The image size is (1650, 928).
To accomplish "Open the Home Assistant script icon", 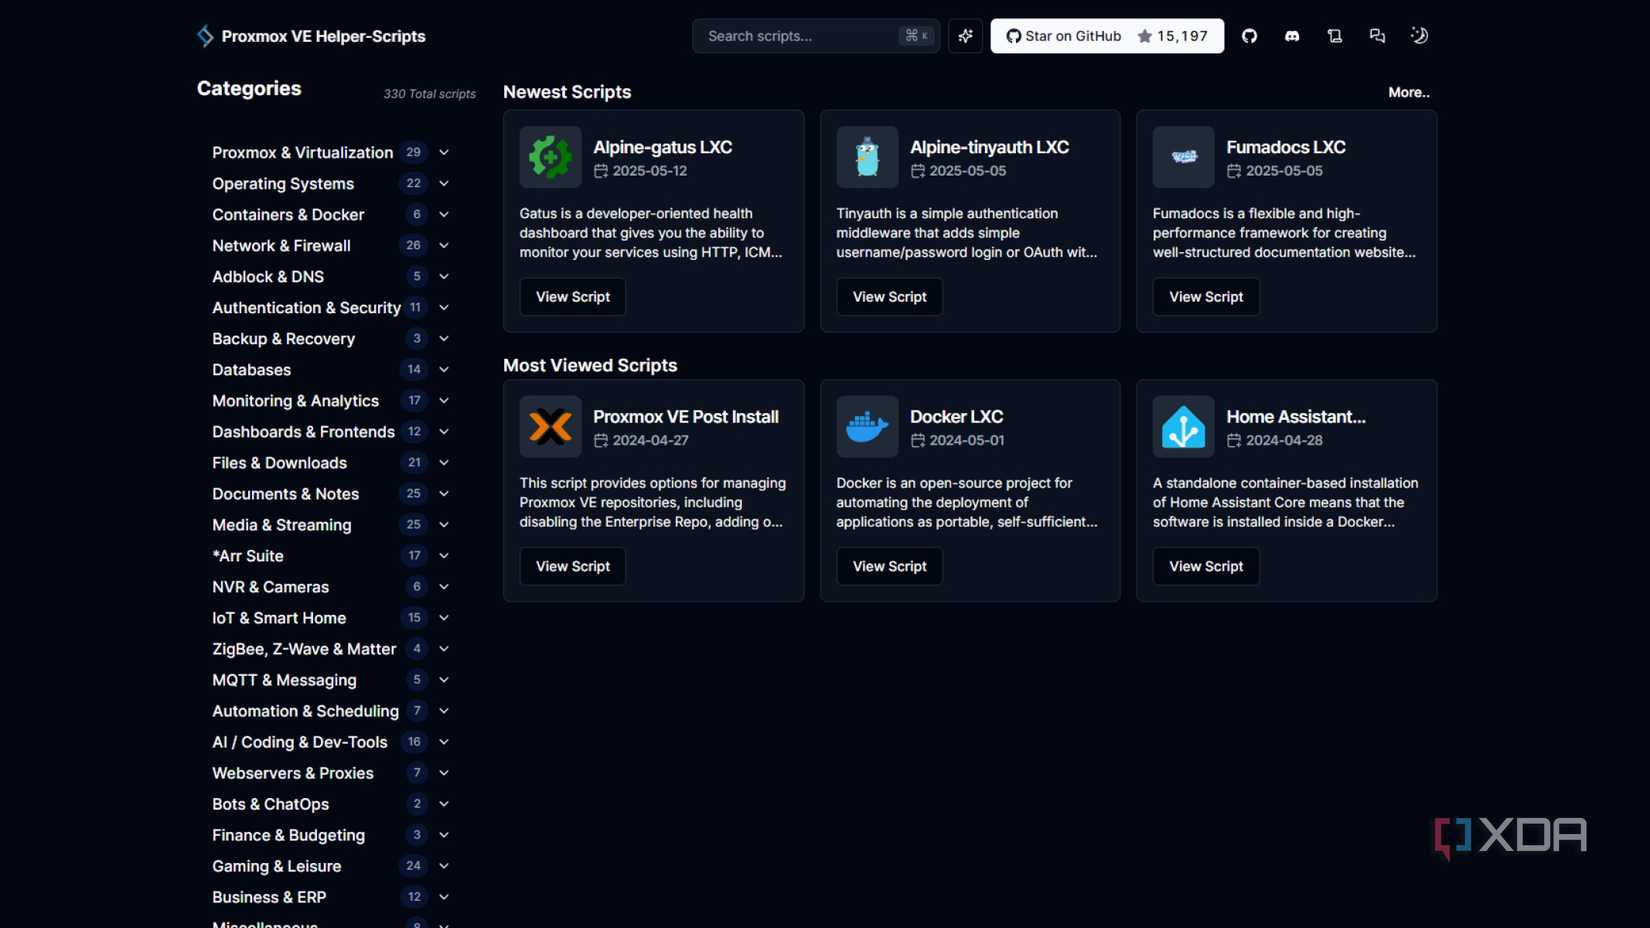I will point(1182,426).
